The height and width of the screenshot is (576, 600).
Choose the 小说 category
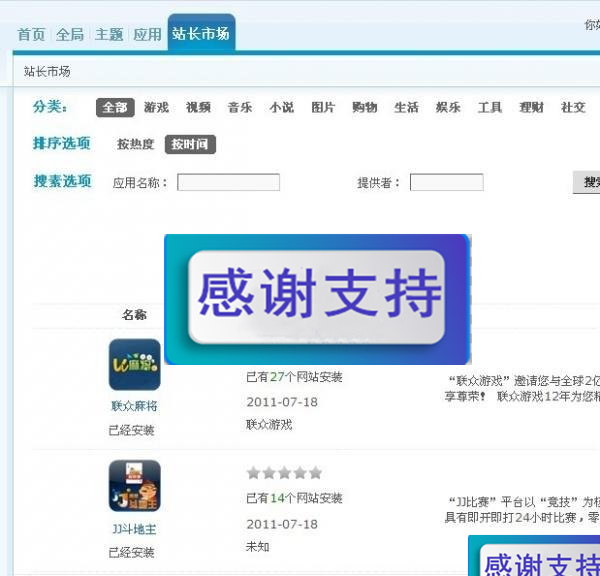tap(282, 108)
